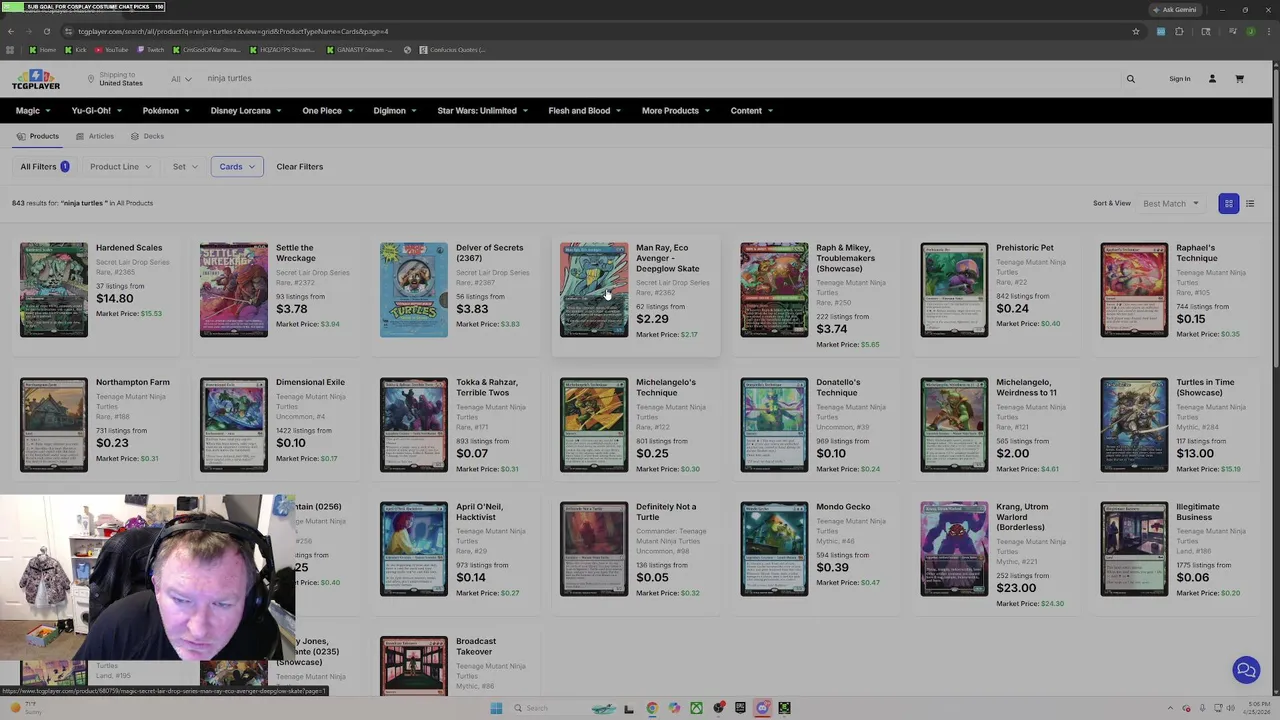The height and width of the screenshot is (720, 1280).
Task: Click the Sign In link
Action: [x=1180, y=79]
